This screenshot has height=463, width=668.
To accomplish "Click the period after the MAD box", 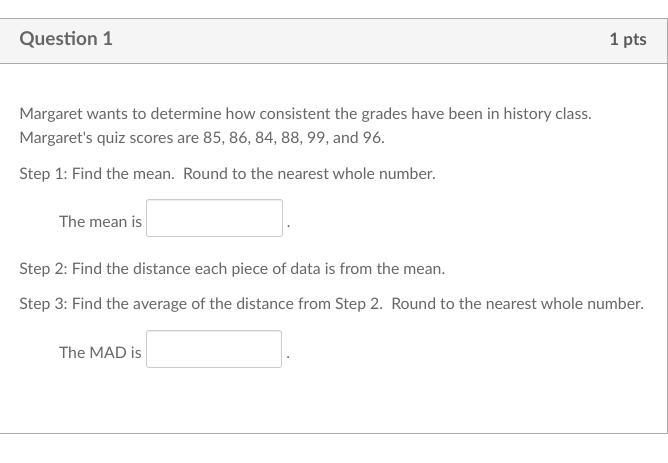I will 288,357.
